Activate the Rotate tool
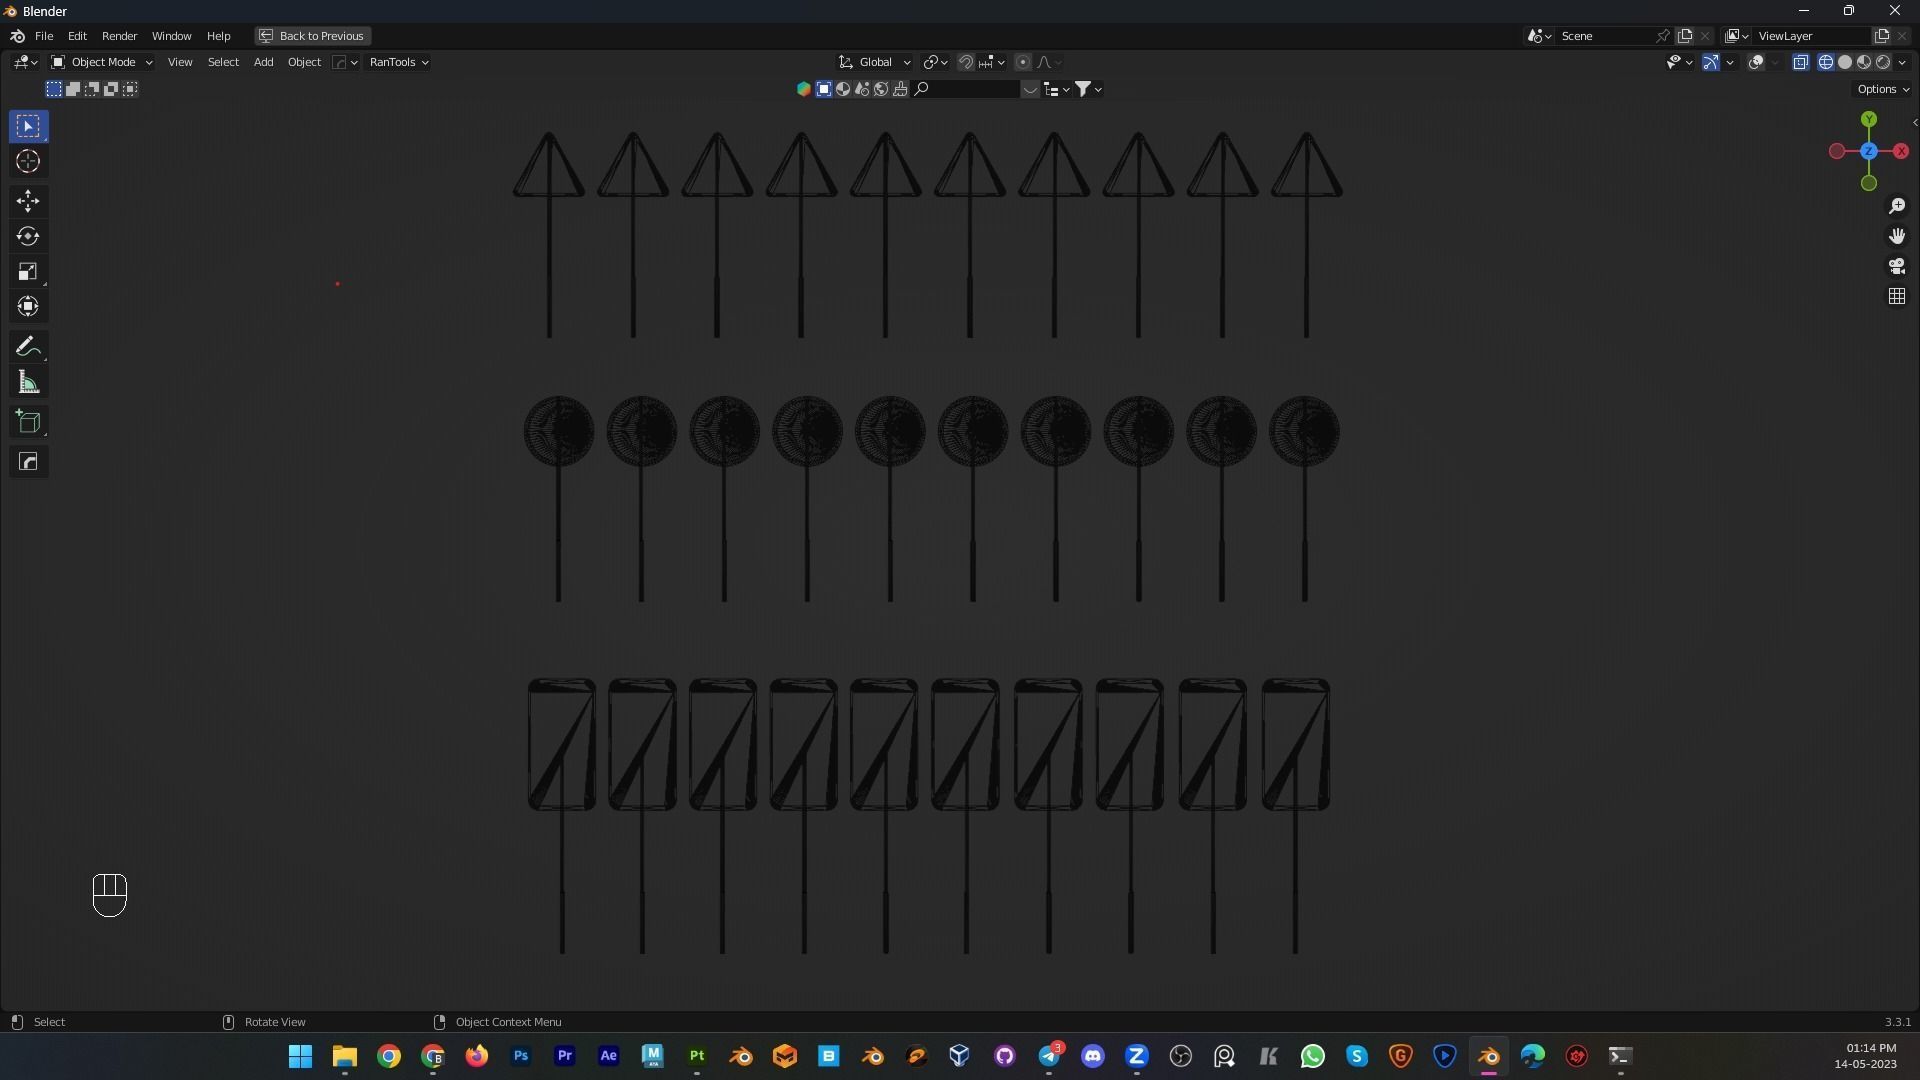Image resolution: width=1920 pixels, height=1080 pixels. click(28, 236)
